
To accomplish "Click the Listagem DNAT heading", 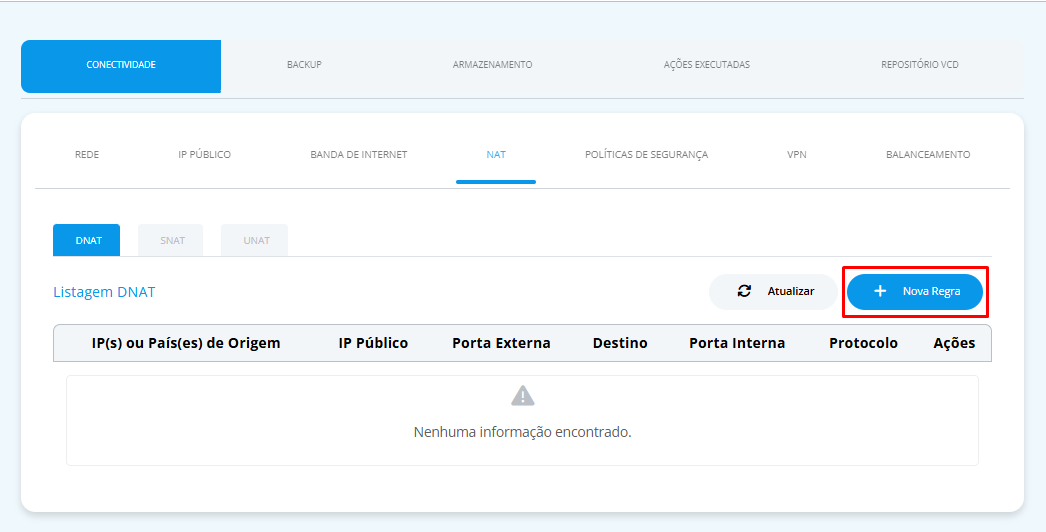I will coord(104,292).
